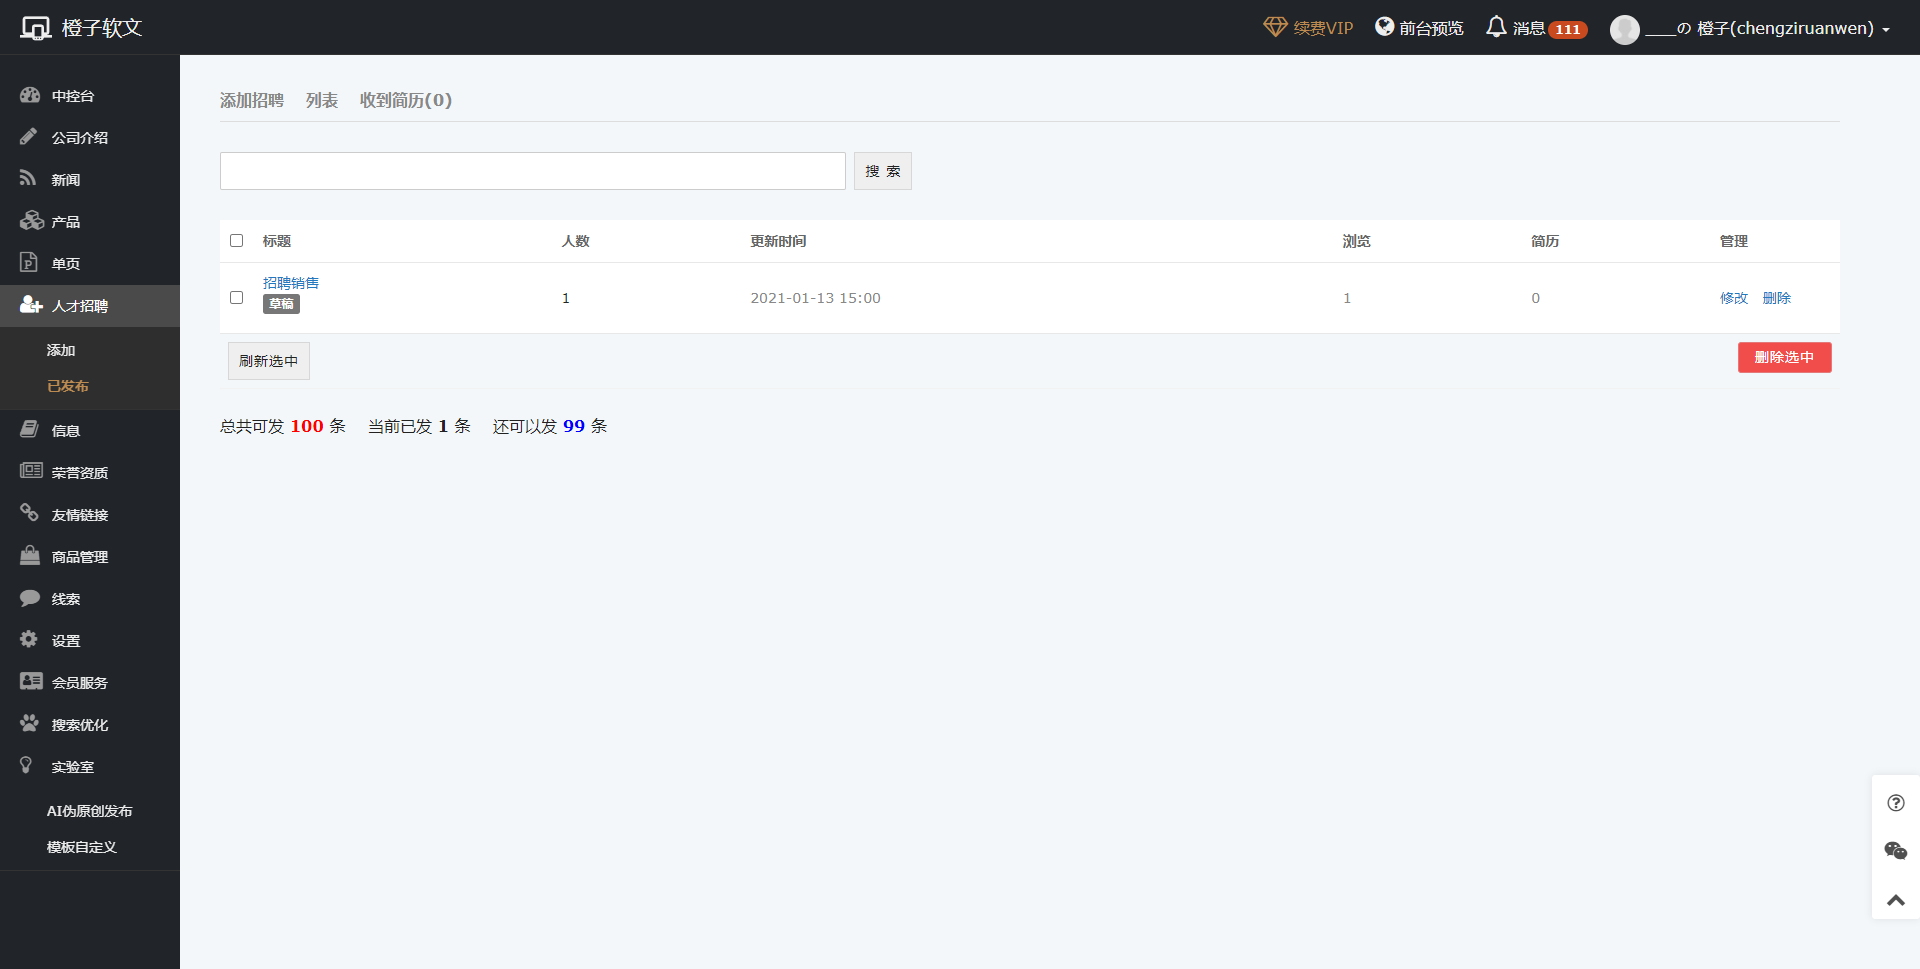
Task: Click the back-to-top arrow icon
Action: (x=1896, y=900)
